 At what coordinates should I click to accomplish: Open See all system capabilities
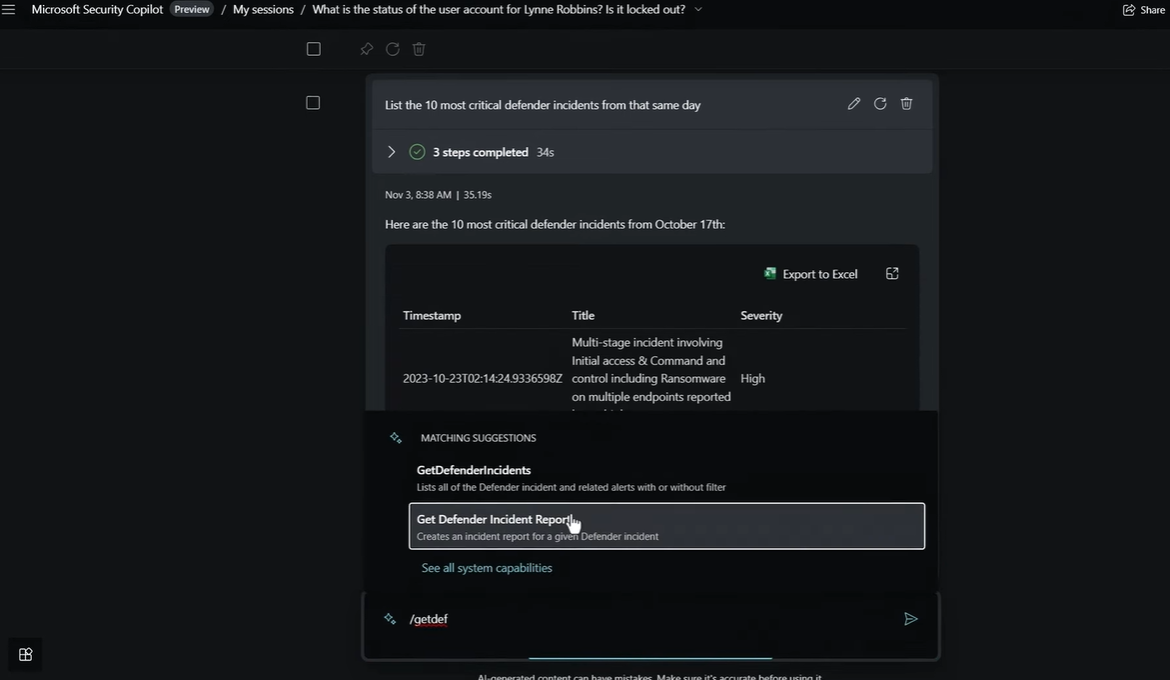tap(486, 568)
